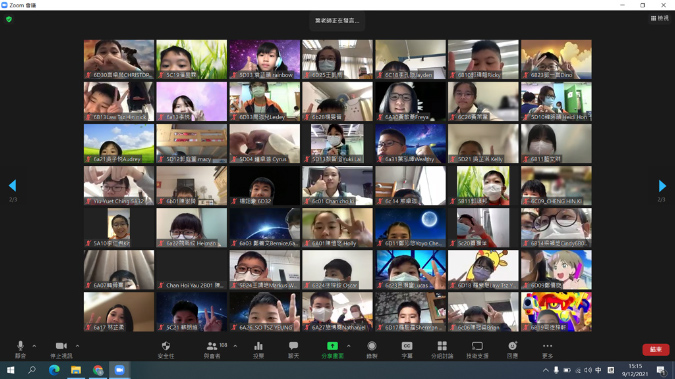Stop video using the camera icon
The width and height of the screenshot is (675, 379).
[61, 349]
